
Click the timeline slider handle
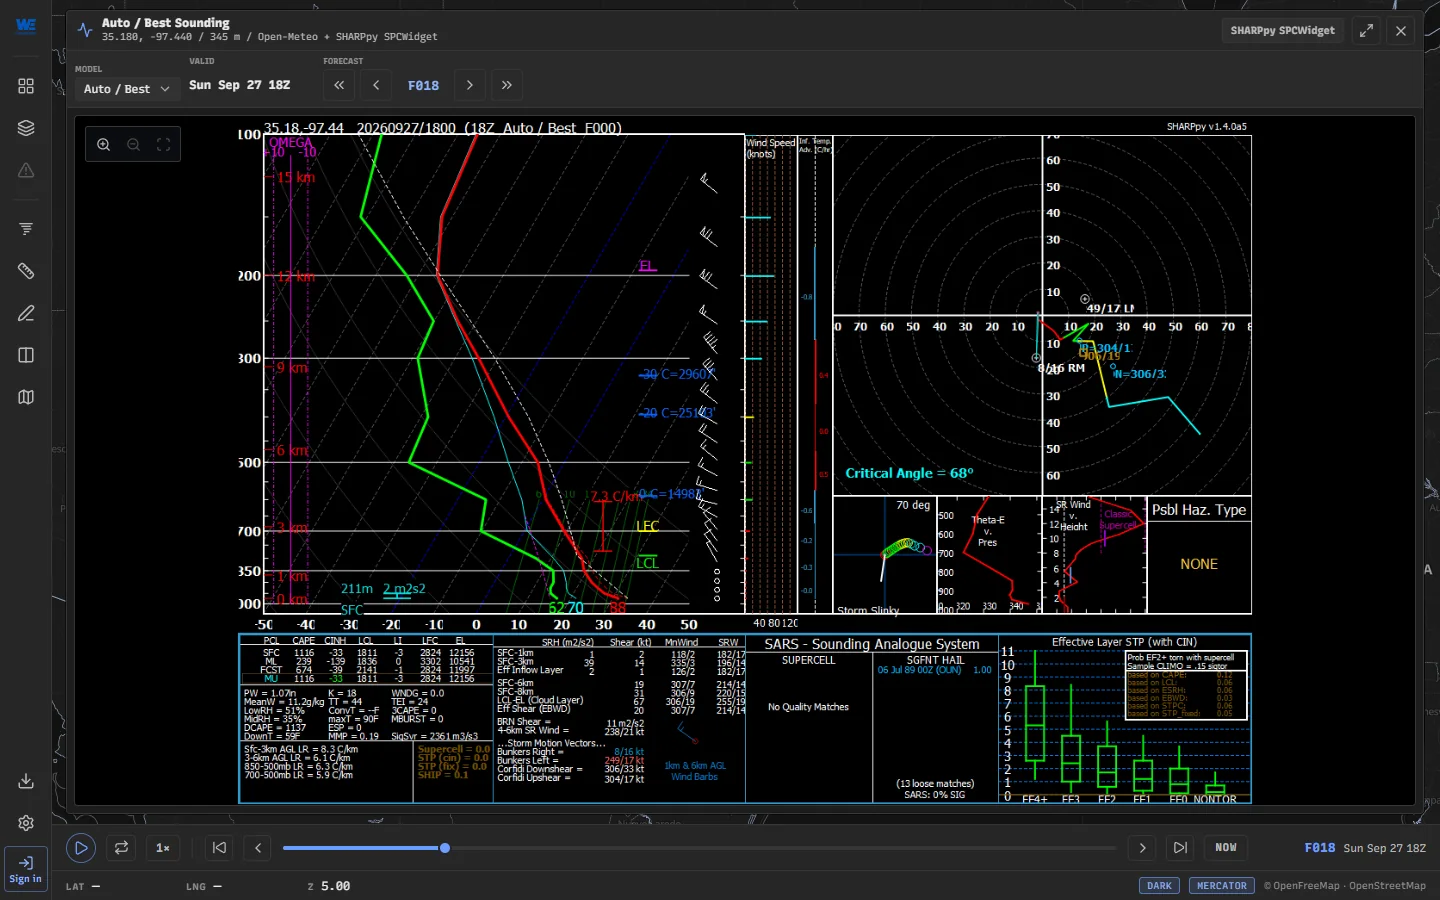(445, 848)
